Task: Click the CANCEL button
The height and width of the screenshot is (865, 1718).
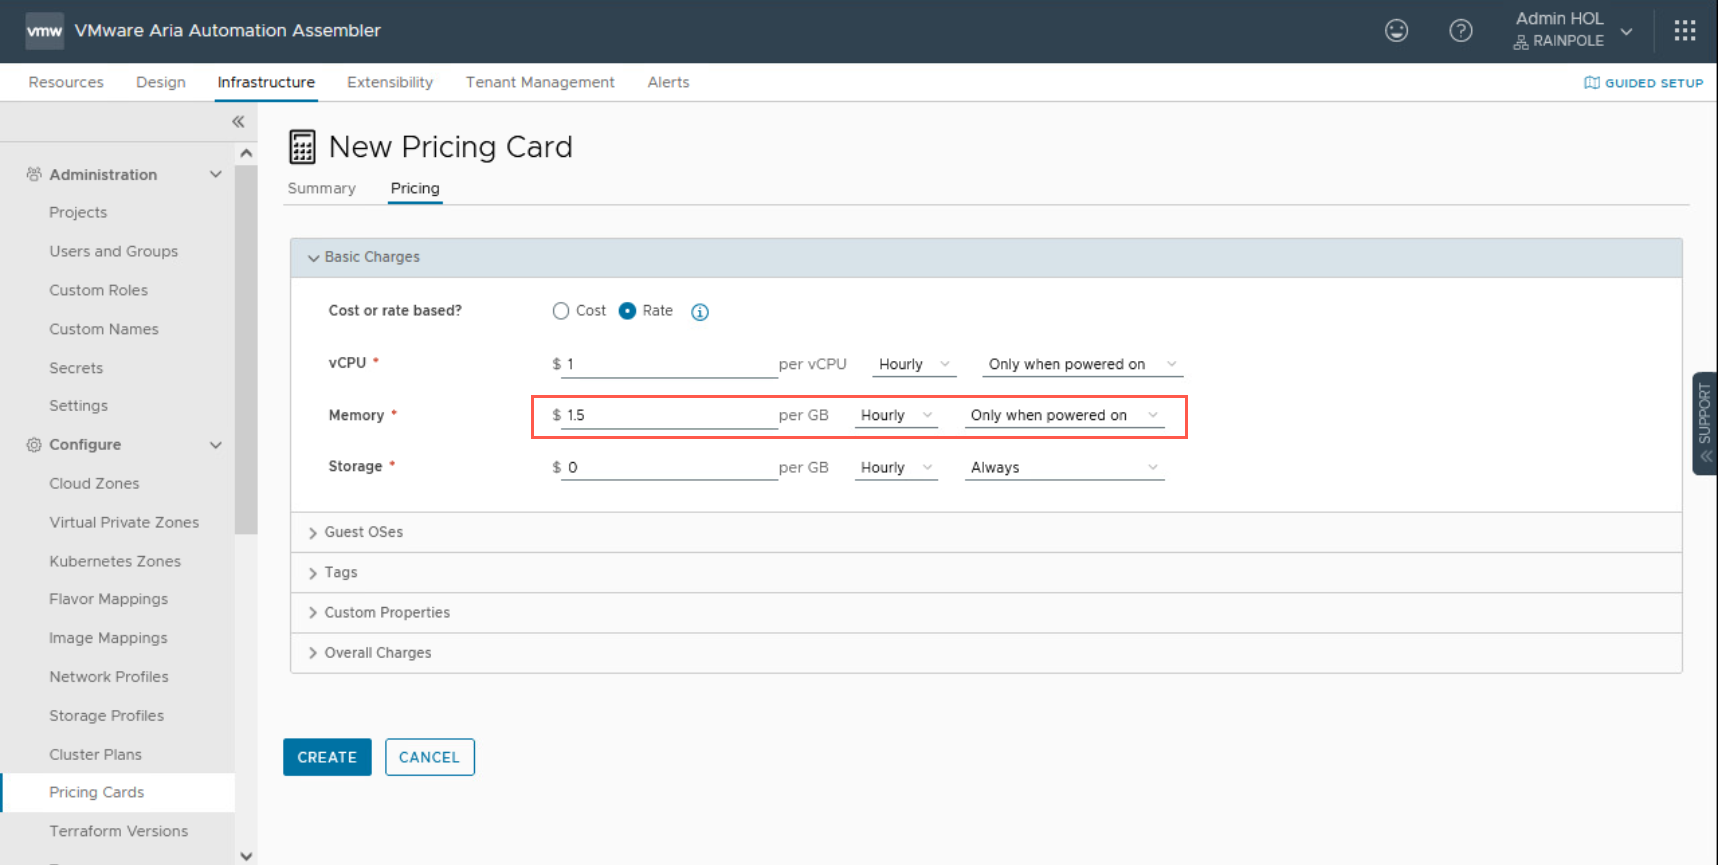Action: 429,757
